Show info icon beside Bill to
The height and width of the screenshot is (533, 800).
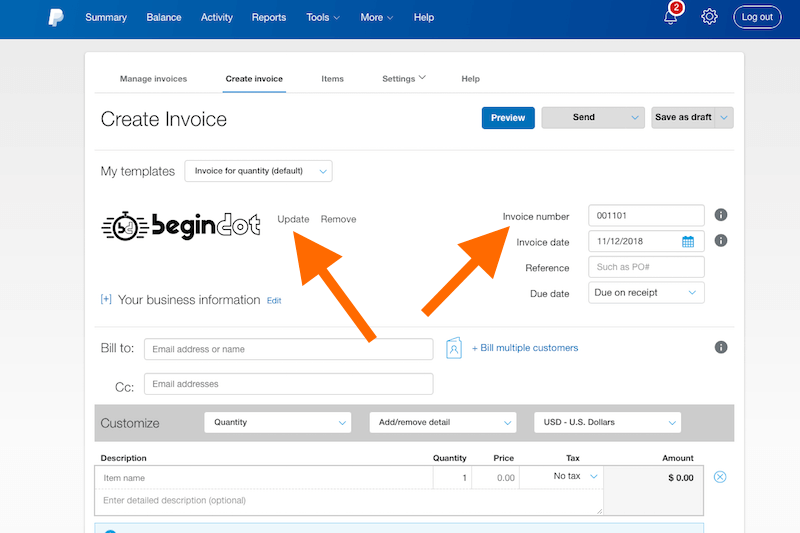point(720,347)
